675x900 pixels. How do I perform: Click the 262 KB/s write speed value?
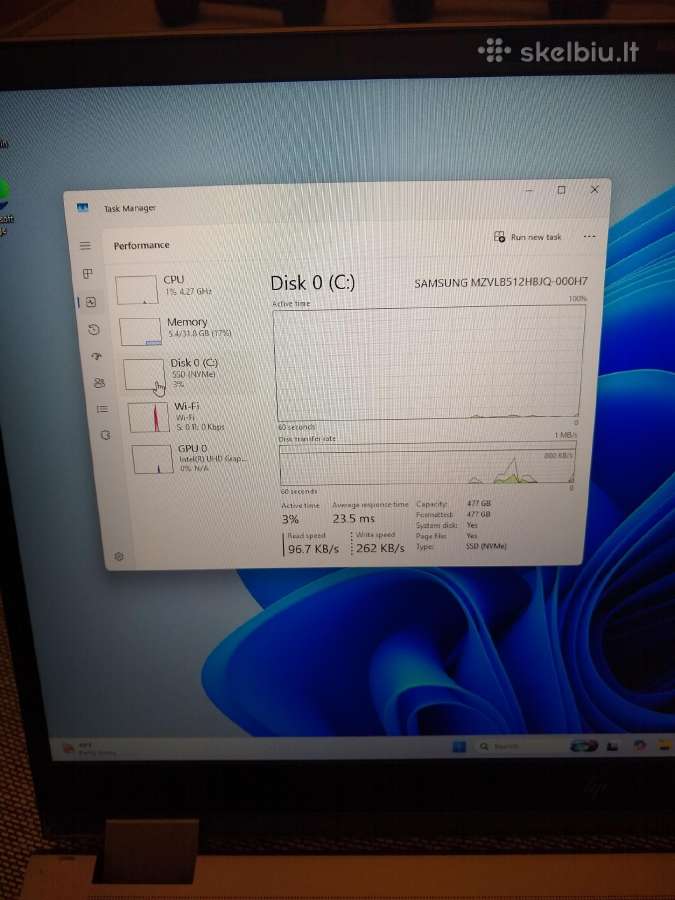point(380,548)
